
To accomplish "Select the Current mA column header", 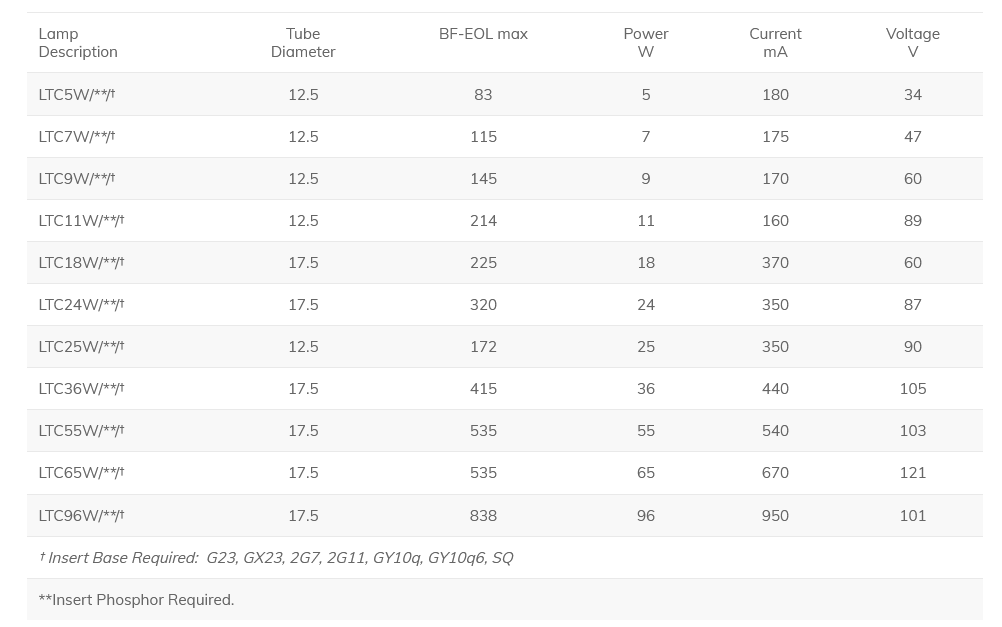I will pyautogui.click(x=775, y=43).
